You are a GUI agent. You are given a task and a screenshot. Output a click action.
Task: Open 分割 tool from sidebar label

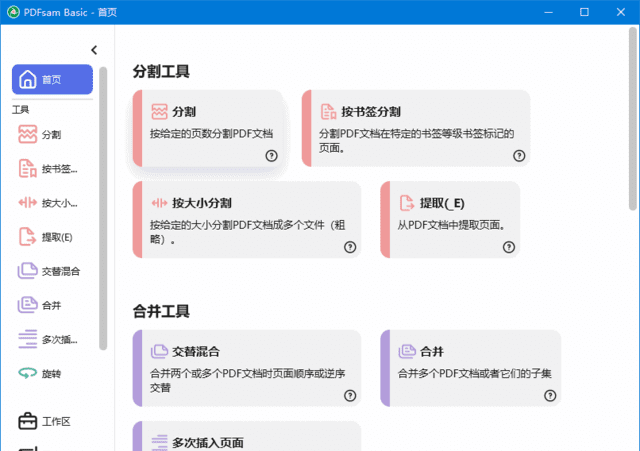51,135
